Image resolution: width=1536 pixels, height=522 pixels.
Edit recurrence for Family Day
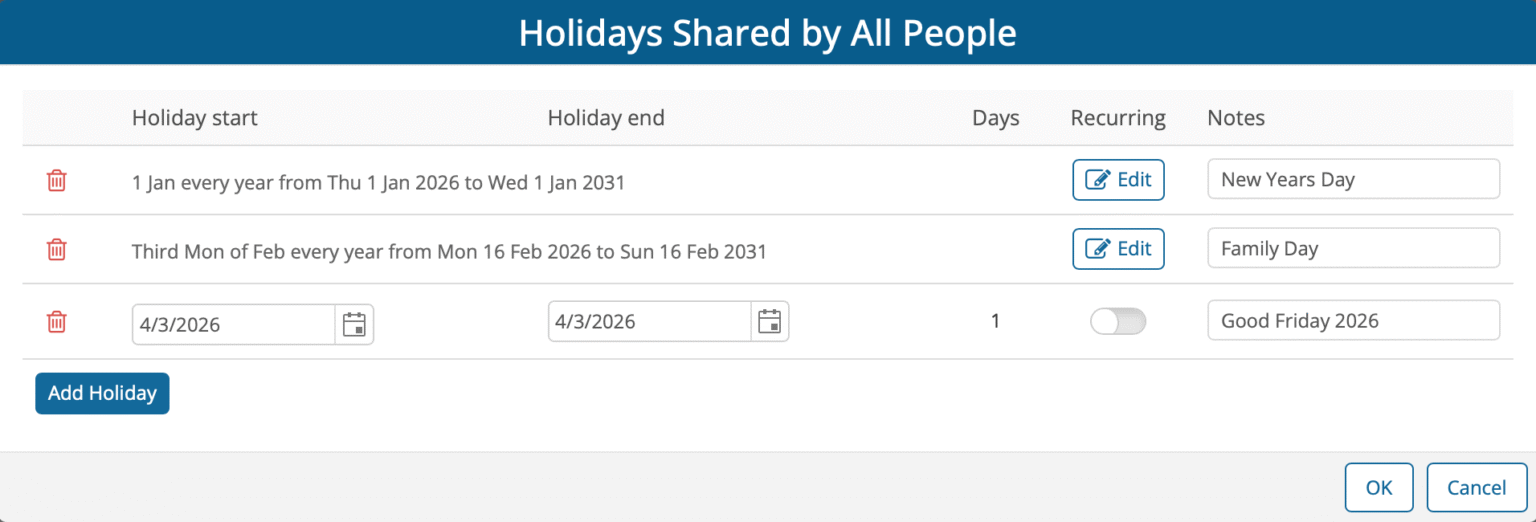[1118, 249]
